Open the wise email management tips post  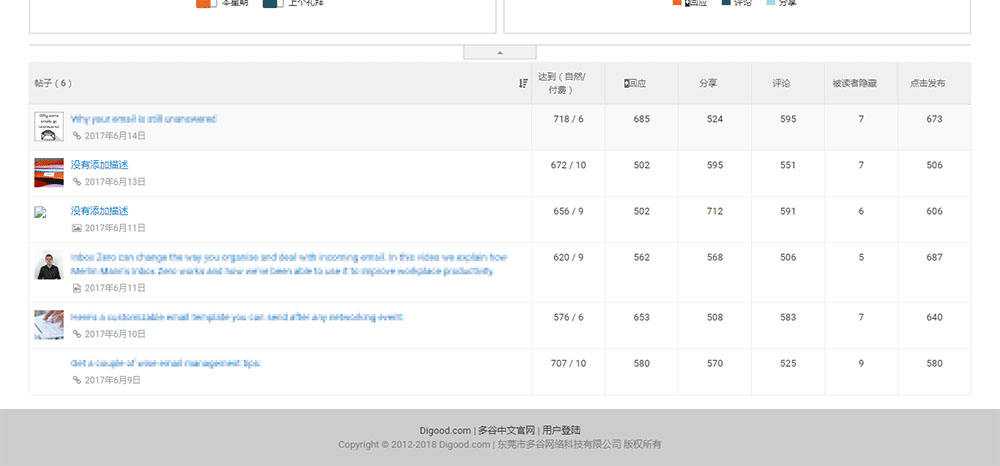[166, 363]
